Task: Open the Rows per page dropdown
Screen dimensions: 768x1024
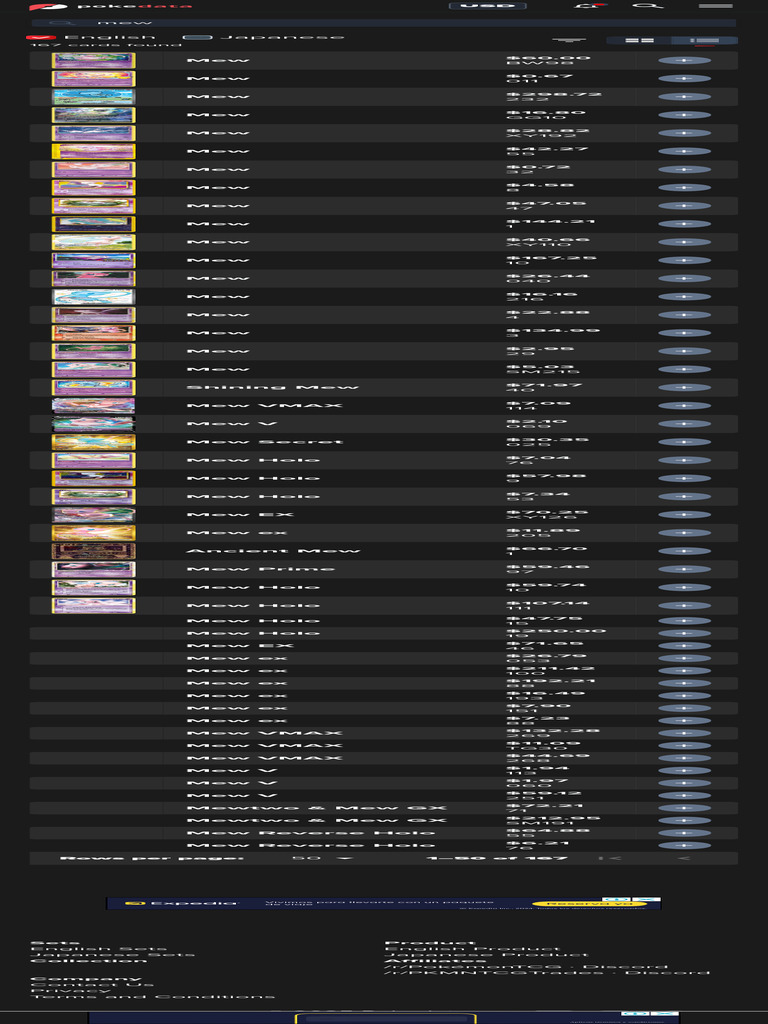Action: point(322,858)
